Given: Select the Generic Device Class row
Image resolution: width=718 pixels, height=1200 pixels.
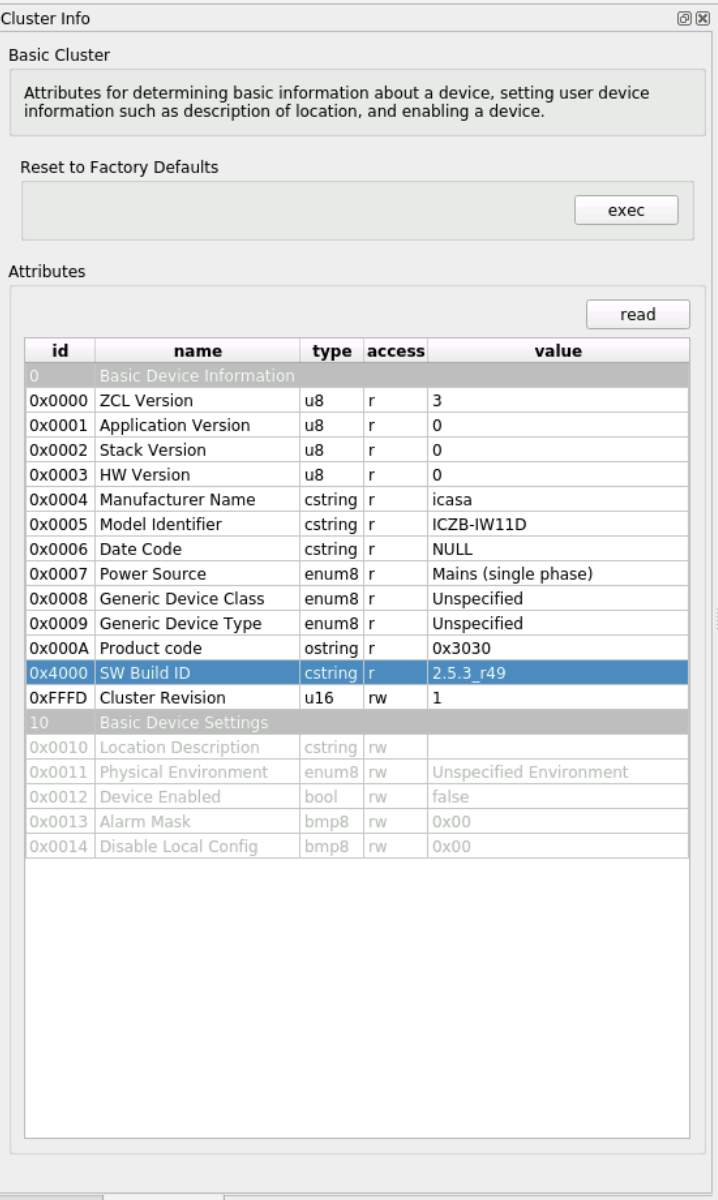Looking at the screenshot, I should [357, 599].
